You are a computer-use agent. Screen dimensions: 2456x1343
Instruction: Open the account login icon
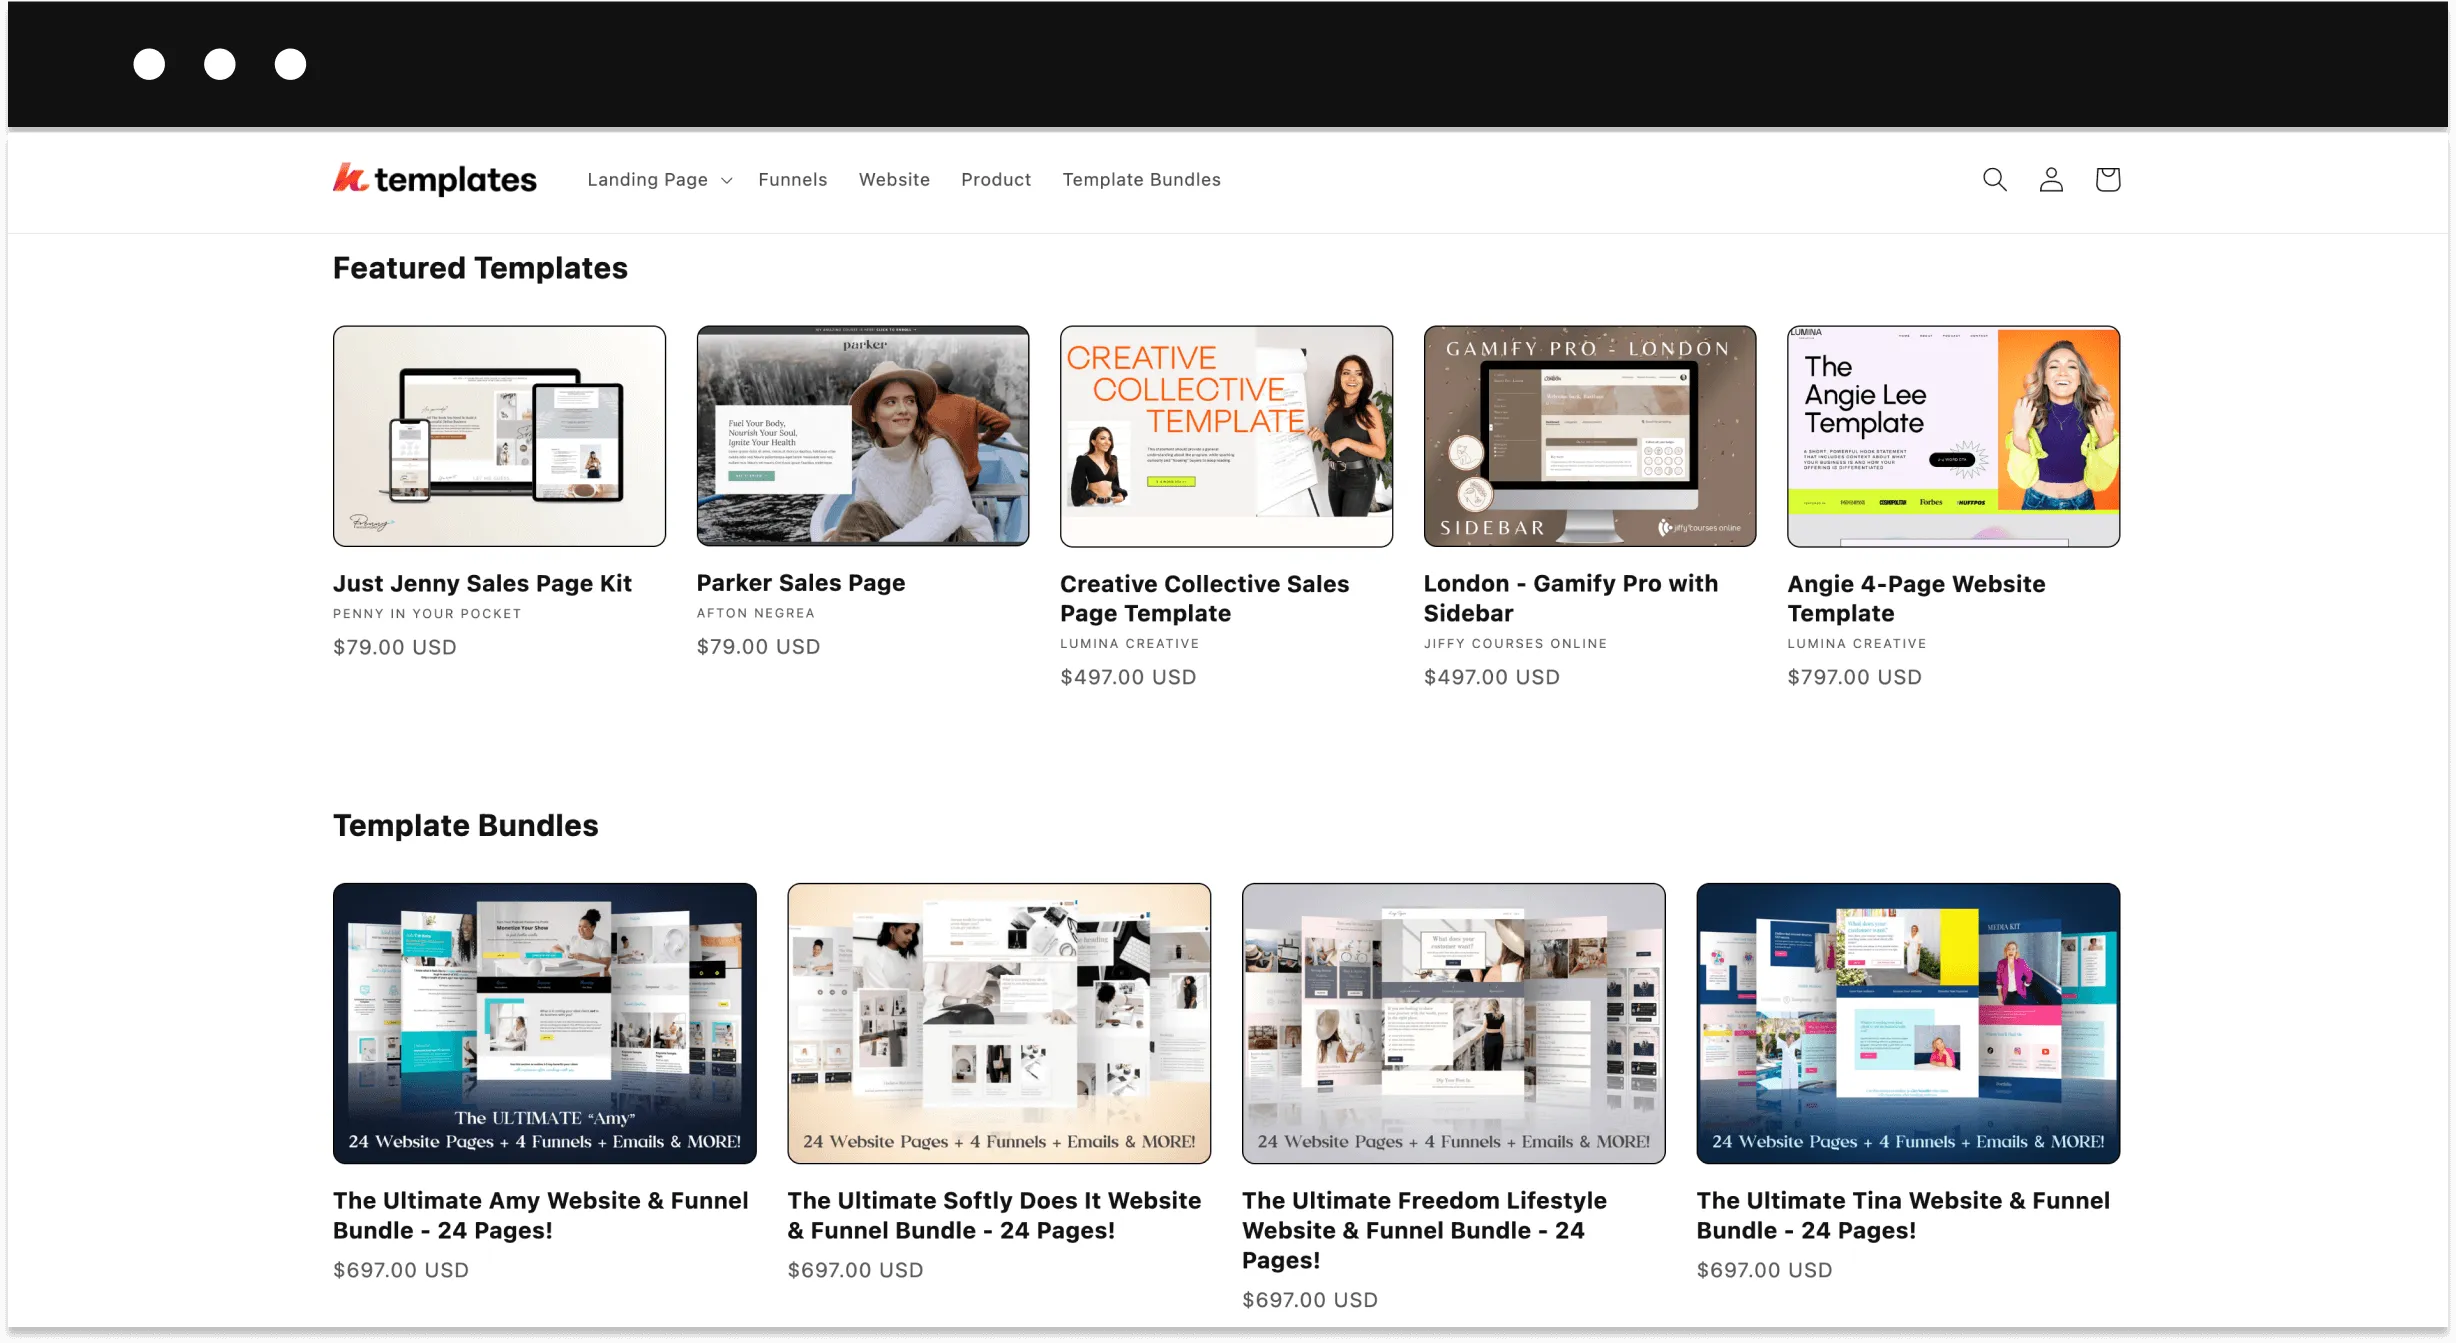(x=2051, y=179)
